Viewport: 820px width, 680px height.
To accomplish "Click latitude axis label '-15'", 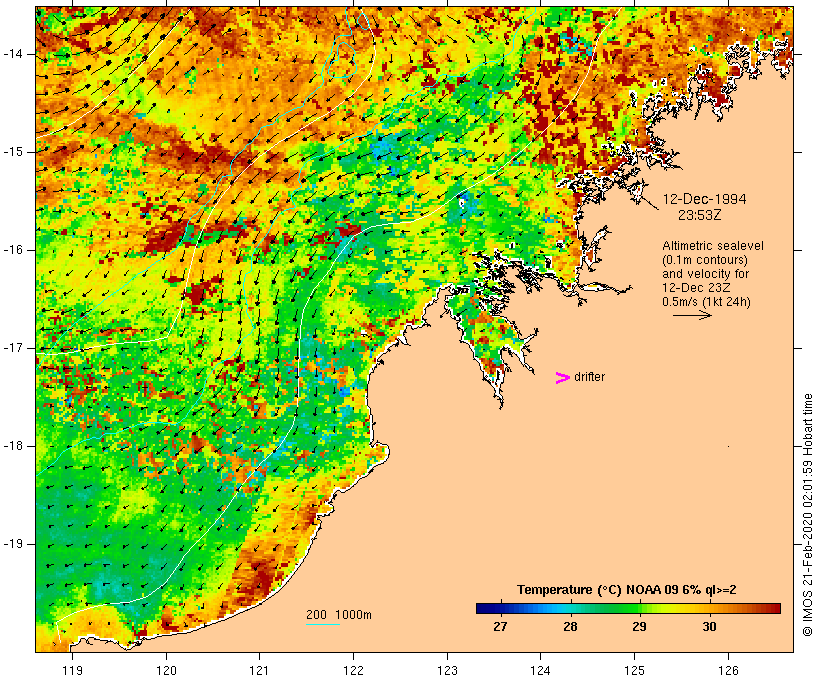I will tap(13, 152).
